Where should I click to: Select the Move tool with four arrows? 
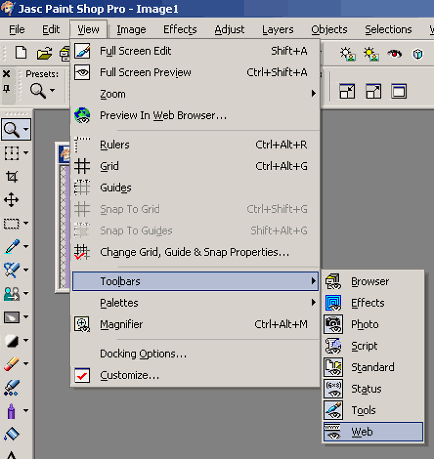(11, 200)
